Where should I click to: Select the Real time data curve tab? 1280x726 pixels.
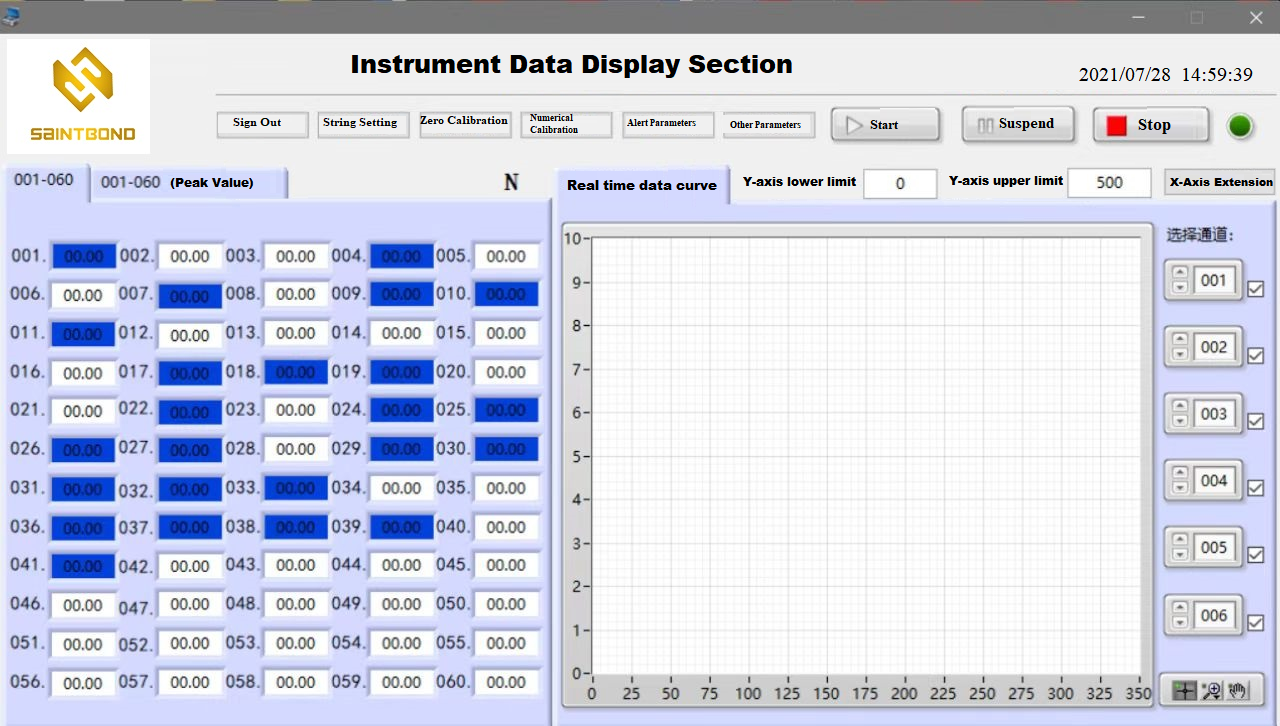pyautogui.click(x=642, y=185)
